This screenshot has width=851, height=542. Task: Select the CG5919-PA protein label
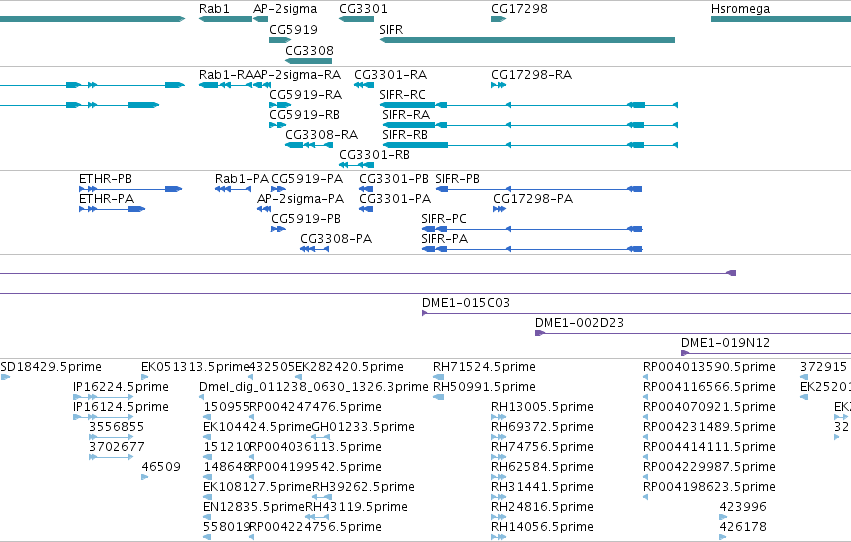click(x=307, y=179)
